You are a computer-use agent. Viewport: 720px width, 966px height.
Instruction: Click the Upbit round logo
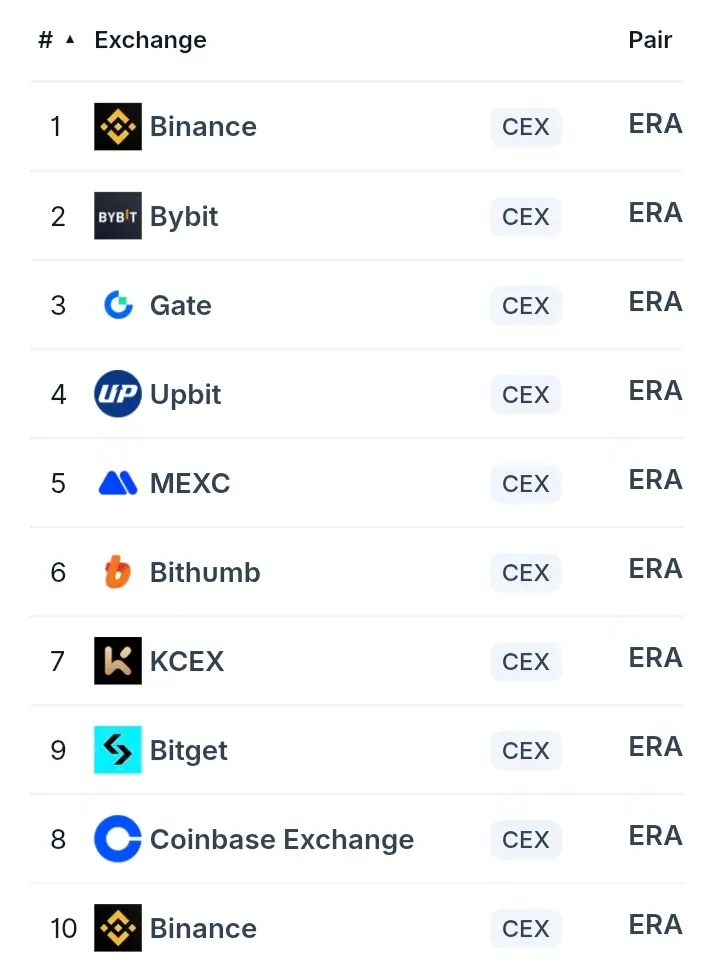[118, 394]
